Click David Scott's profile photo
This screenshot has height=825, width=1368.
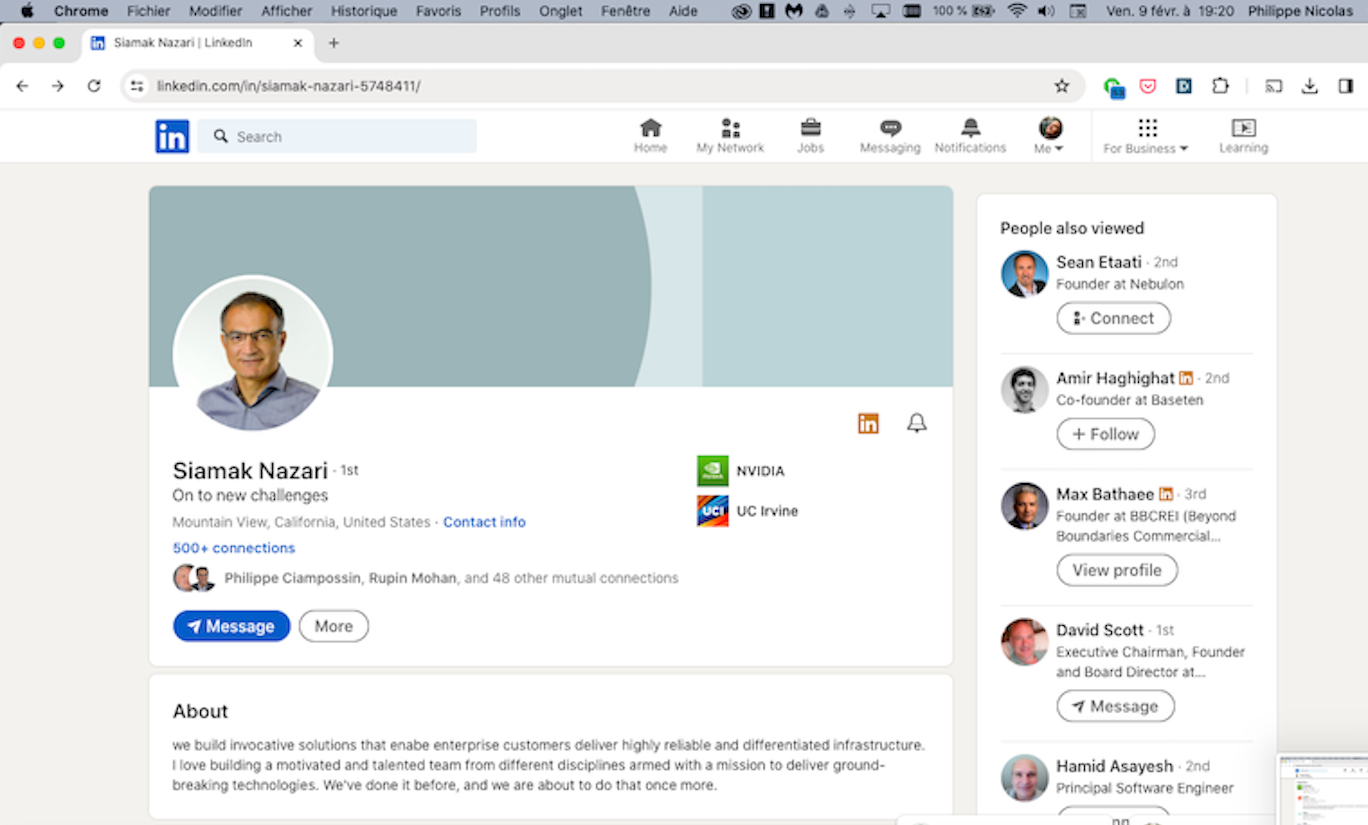(1025, 642)
